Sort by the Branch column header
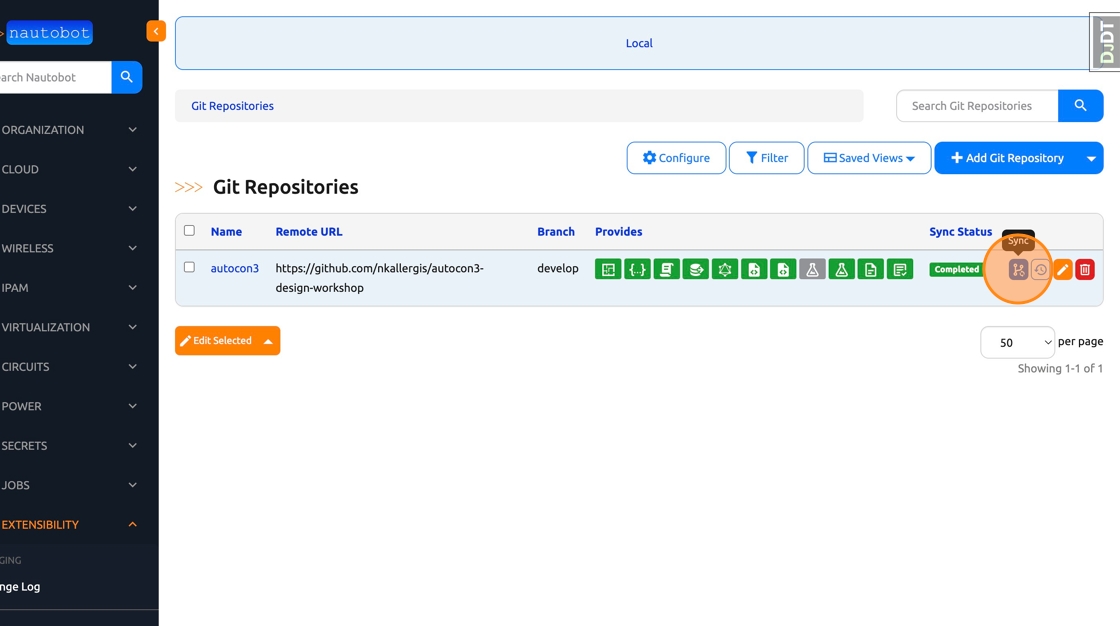This screenshot has width=1120, height=626. click(556, 232)
